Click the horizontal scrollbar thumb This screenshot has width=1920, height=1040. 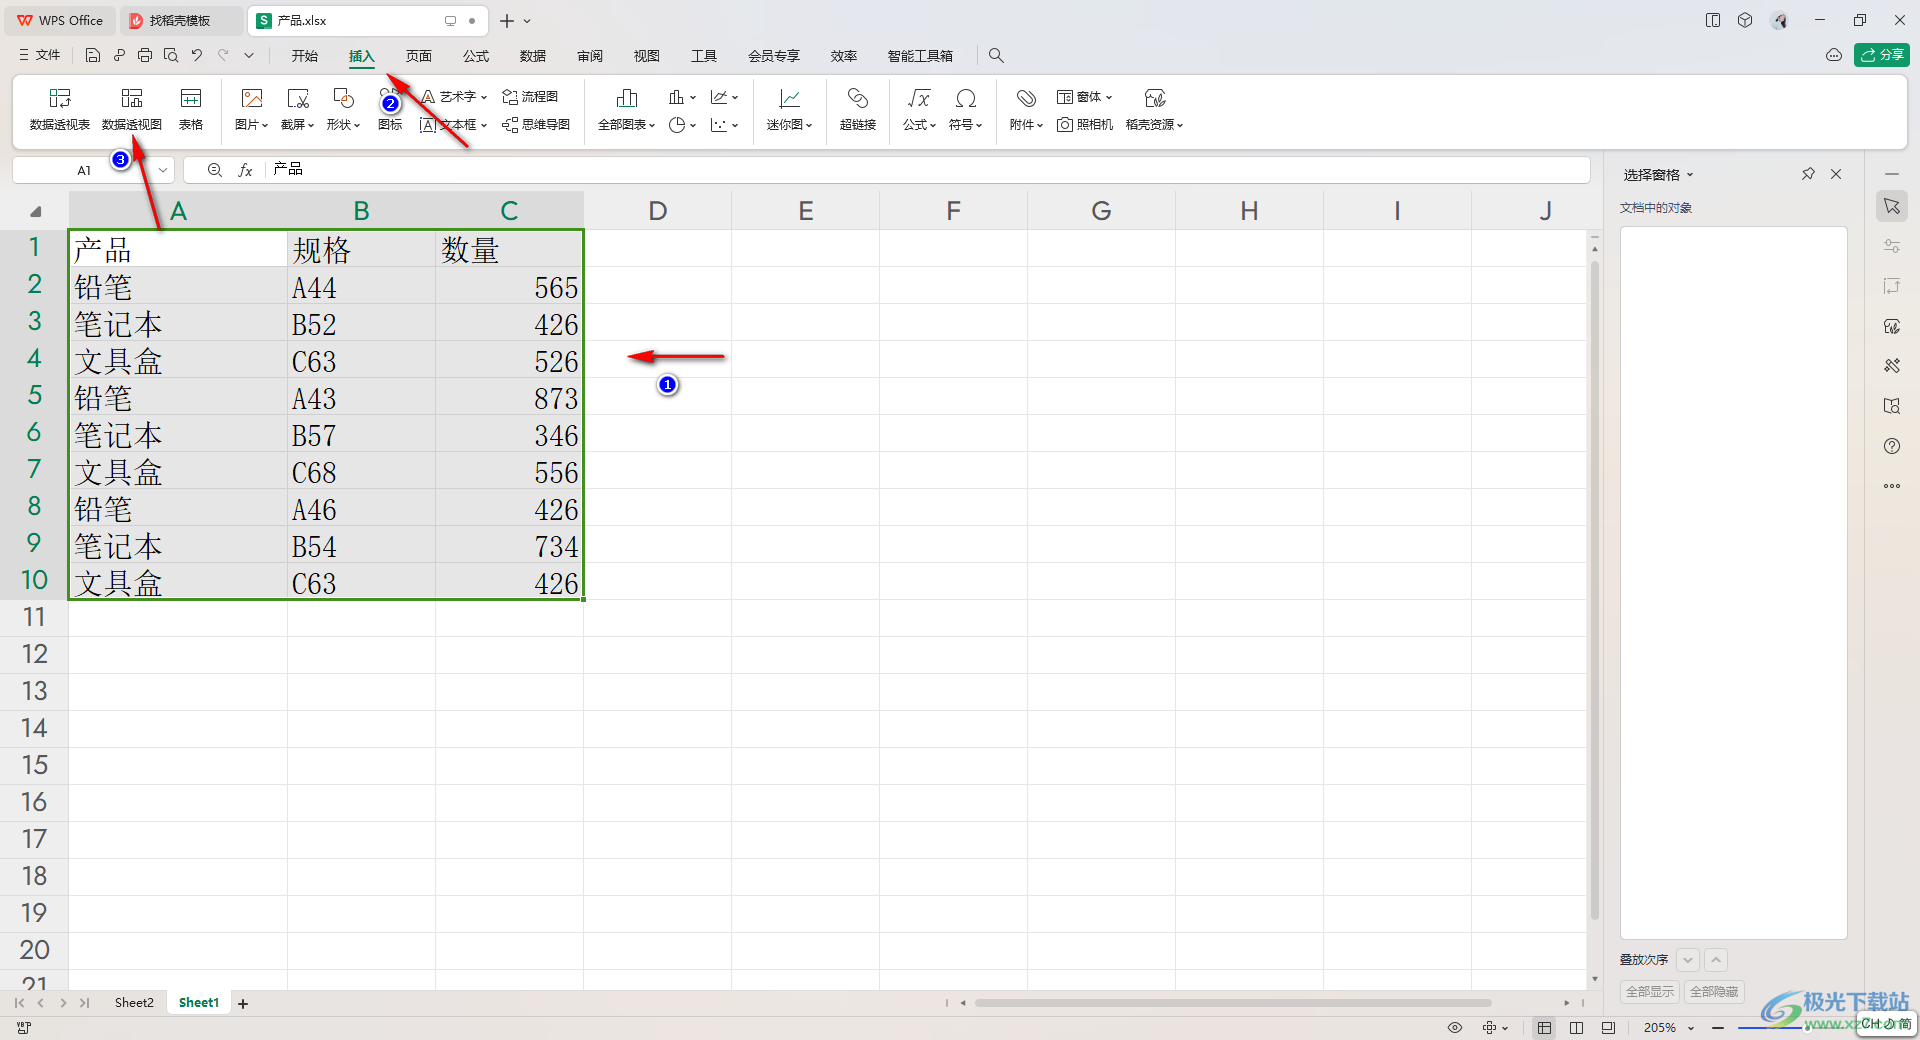pyautogui.click(x=1232, y=1003)
